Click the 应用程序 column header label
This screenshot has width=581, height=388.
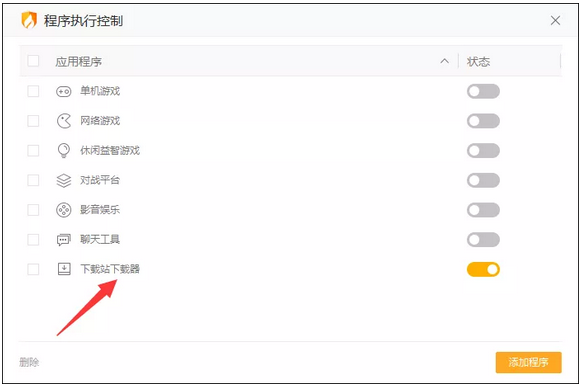79,62
